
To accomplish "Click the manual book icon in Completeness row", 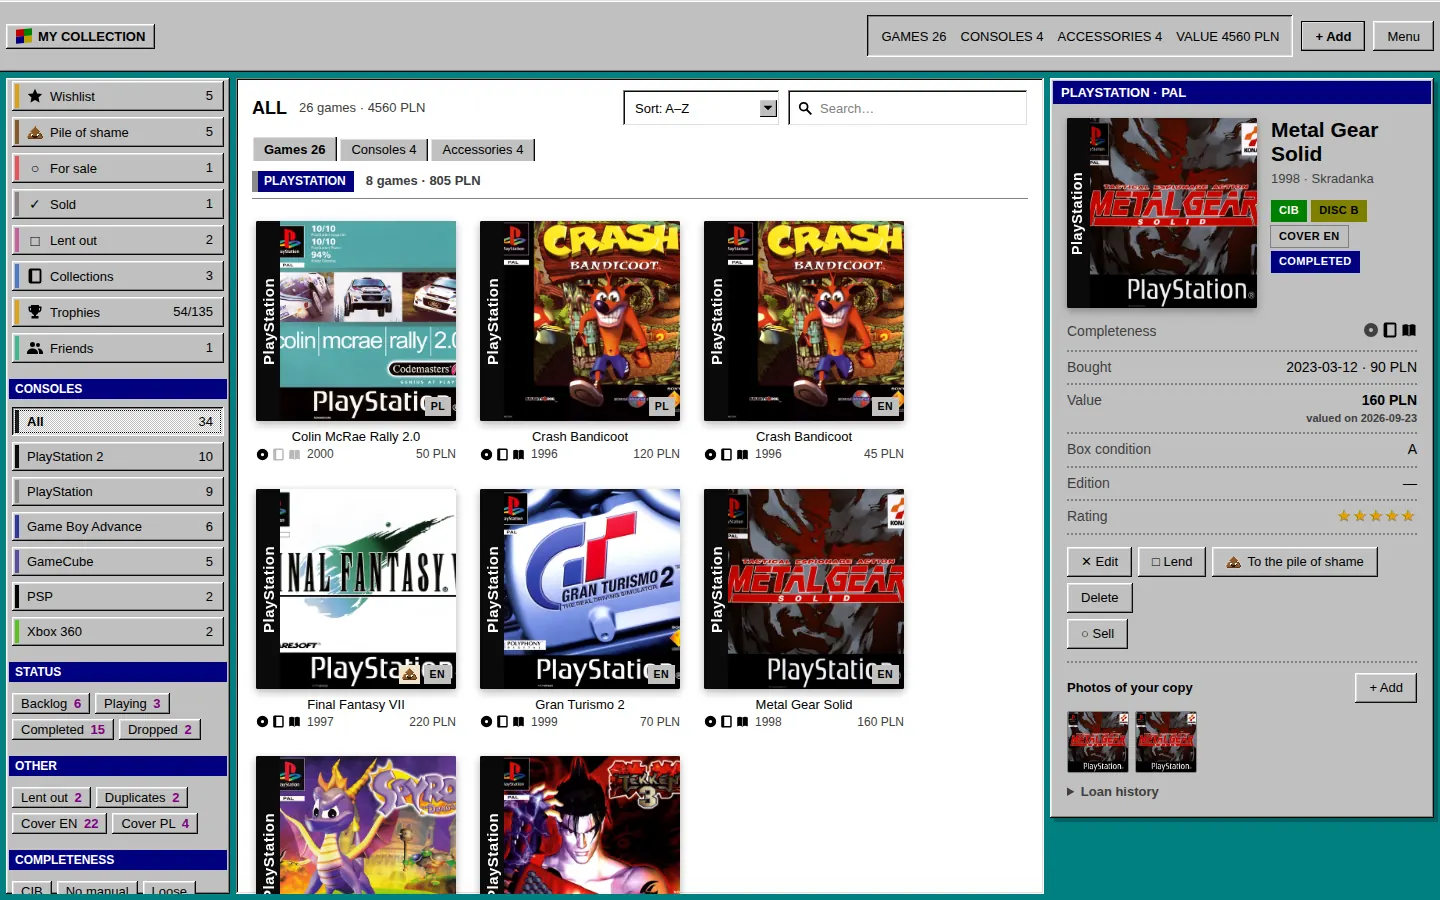I will tap(1409, 330).
